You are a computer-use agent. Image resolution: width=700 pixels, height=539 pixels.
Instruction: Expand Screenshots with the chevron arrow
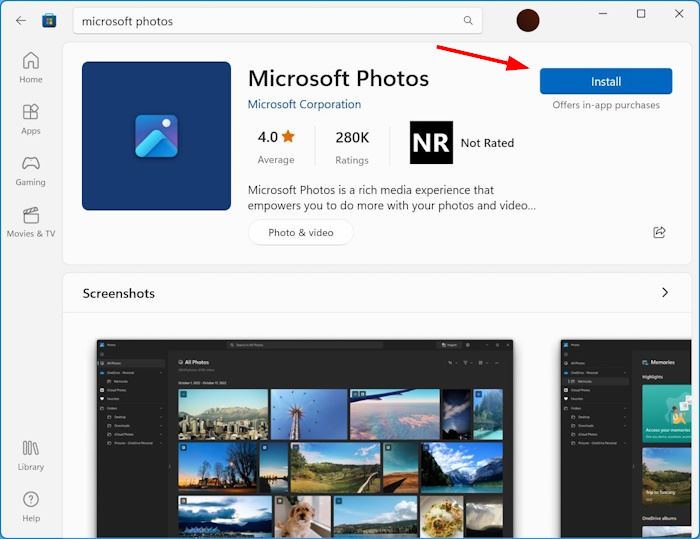tap(665, 292)
